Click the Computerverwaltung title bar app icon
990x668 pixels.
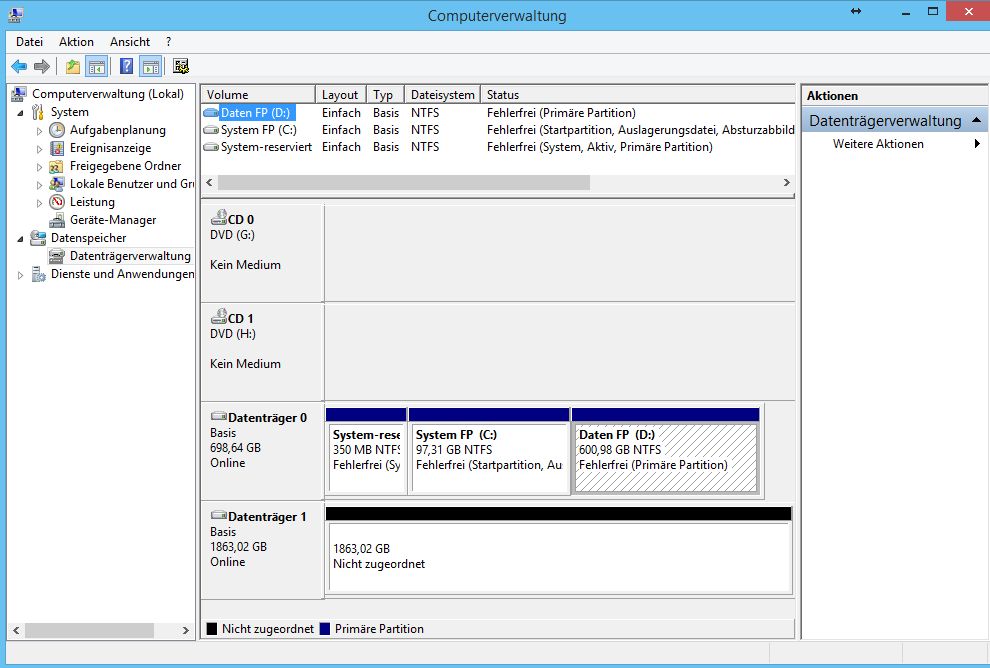coord(16,15)
